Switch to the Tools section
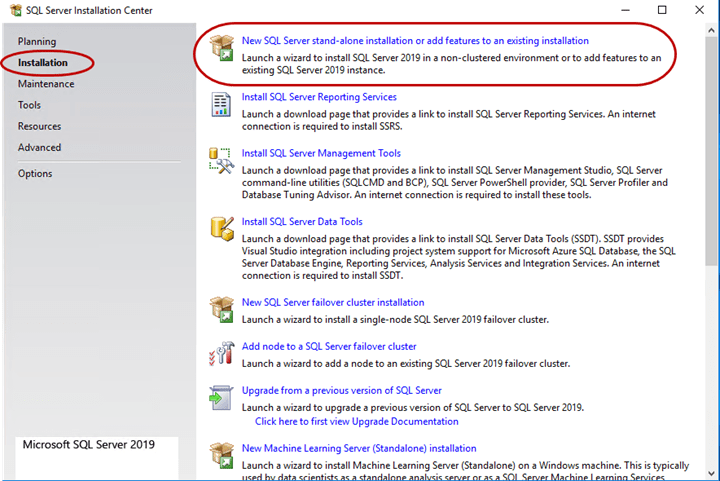Image resolution: width=720 pixels, height=481 pixels. pyautogui.click(x=29, y=105)
